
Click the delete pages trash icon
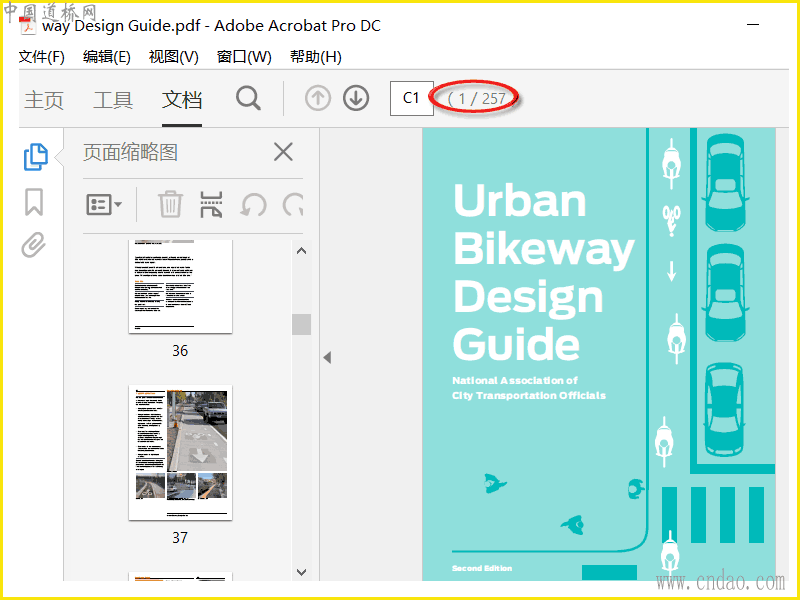coord(170,204)
